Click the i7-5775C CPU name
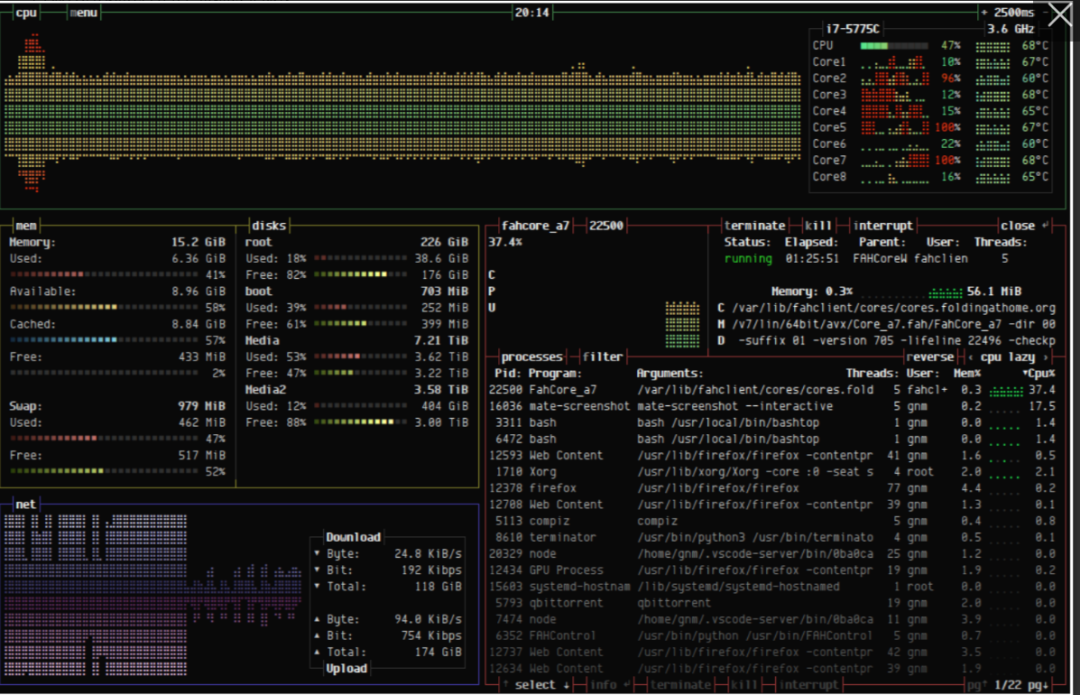The width and height of the screenshot is (1080, 695). point(853,29)
